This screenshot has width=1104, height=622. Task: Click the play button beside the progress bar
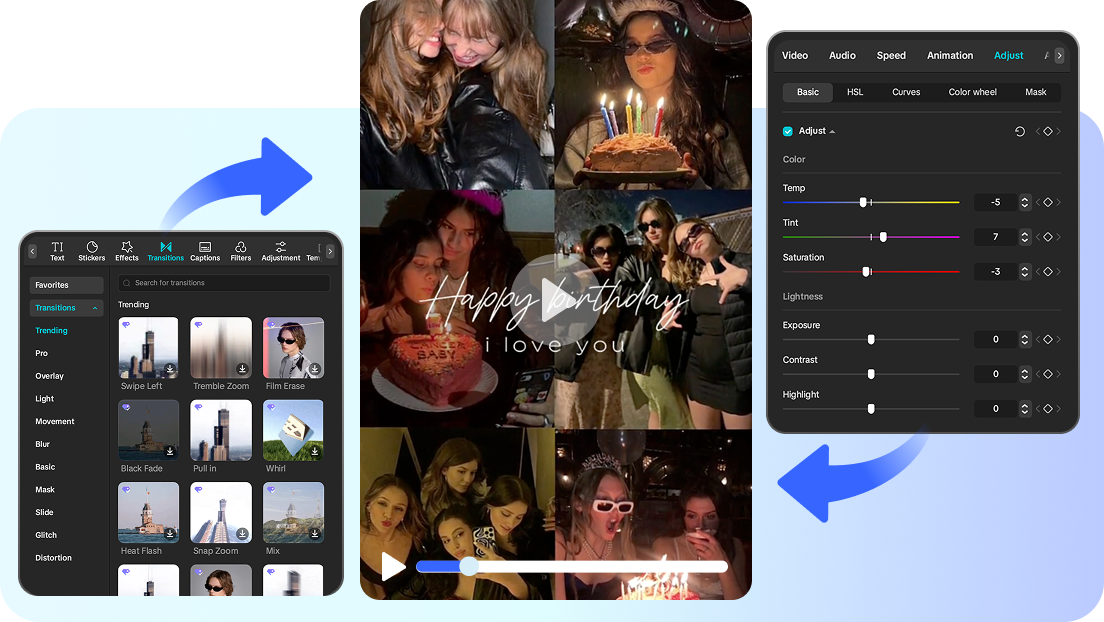pos(393,566)
